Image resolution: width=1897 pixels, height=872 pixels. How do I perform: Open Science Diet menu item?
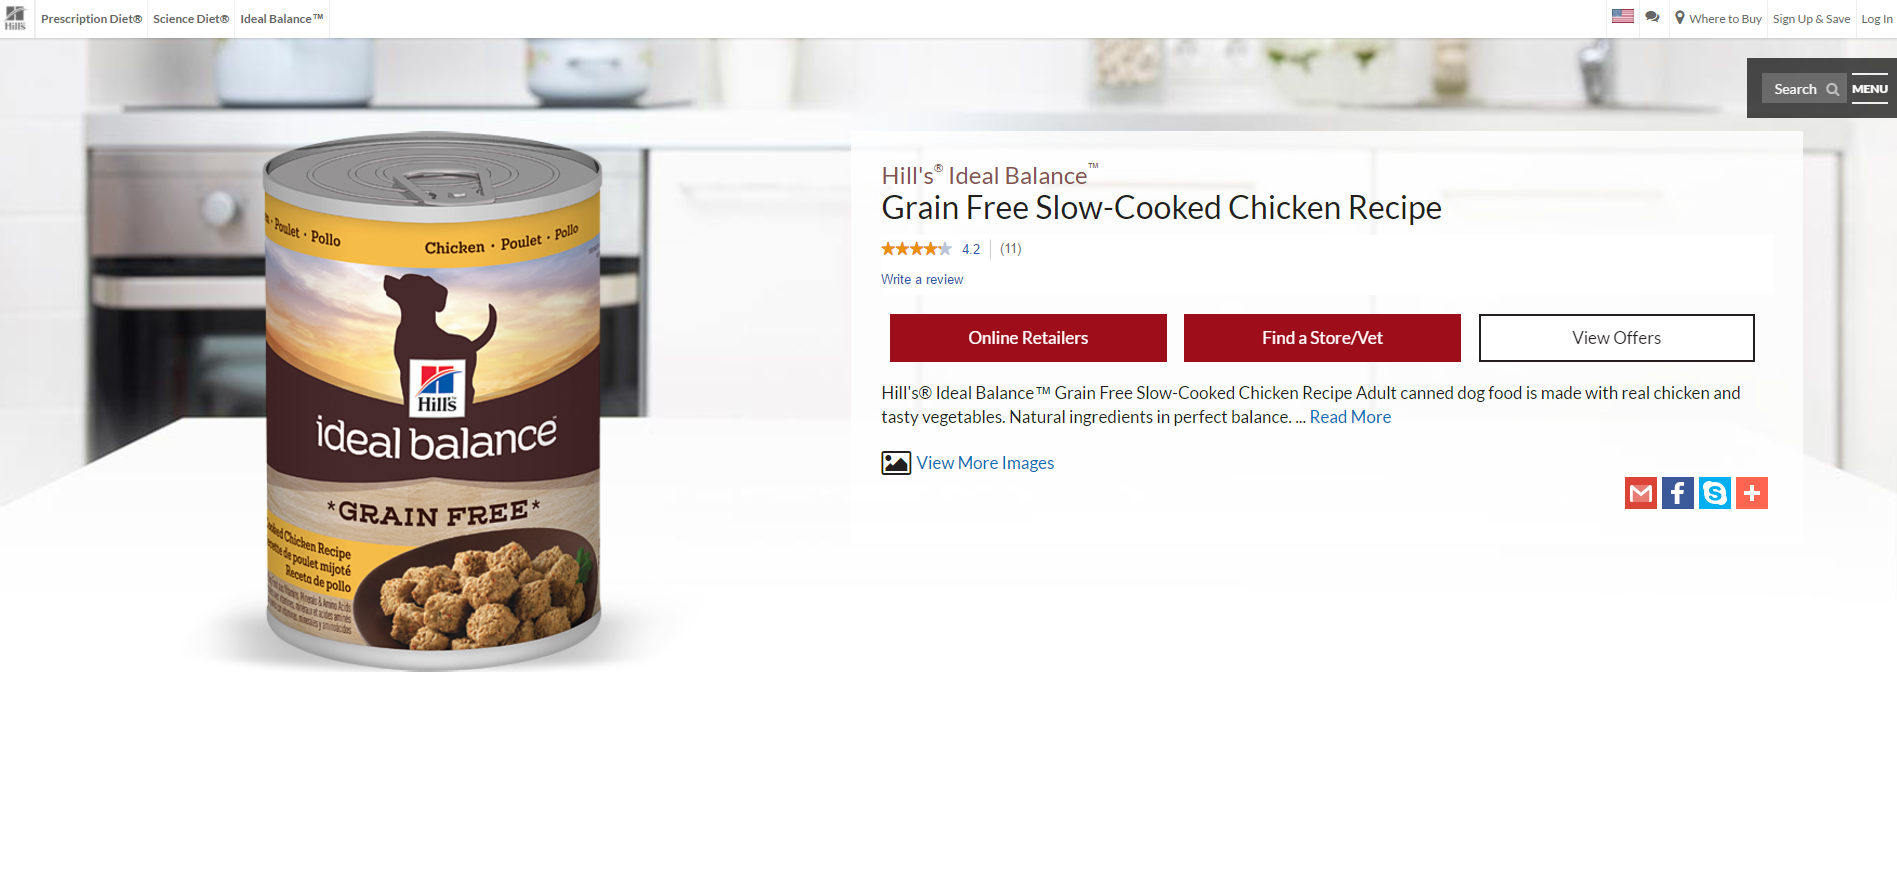coord(191,19)
